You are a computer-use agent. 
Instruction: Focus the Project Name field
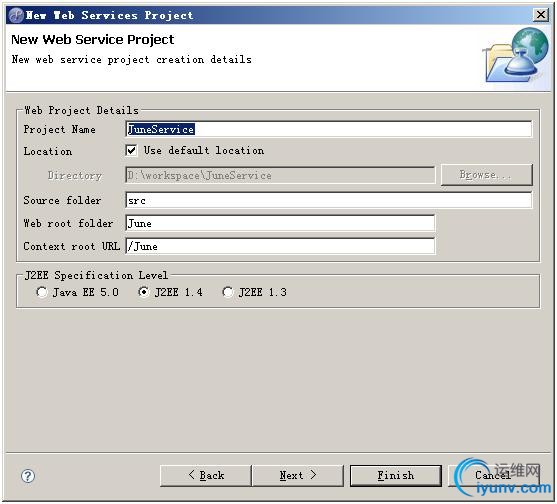coord(329,129)
